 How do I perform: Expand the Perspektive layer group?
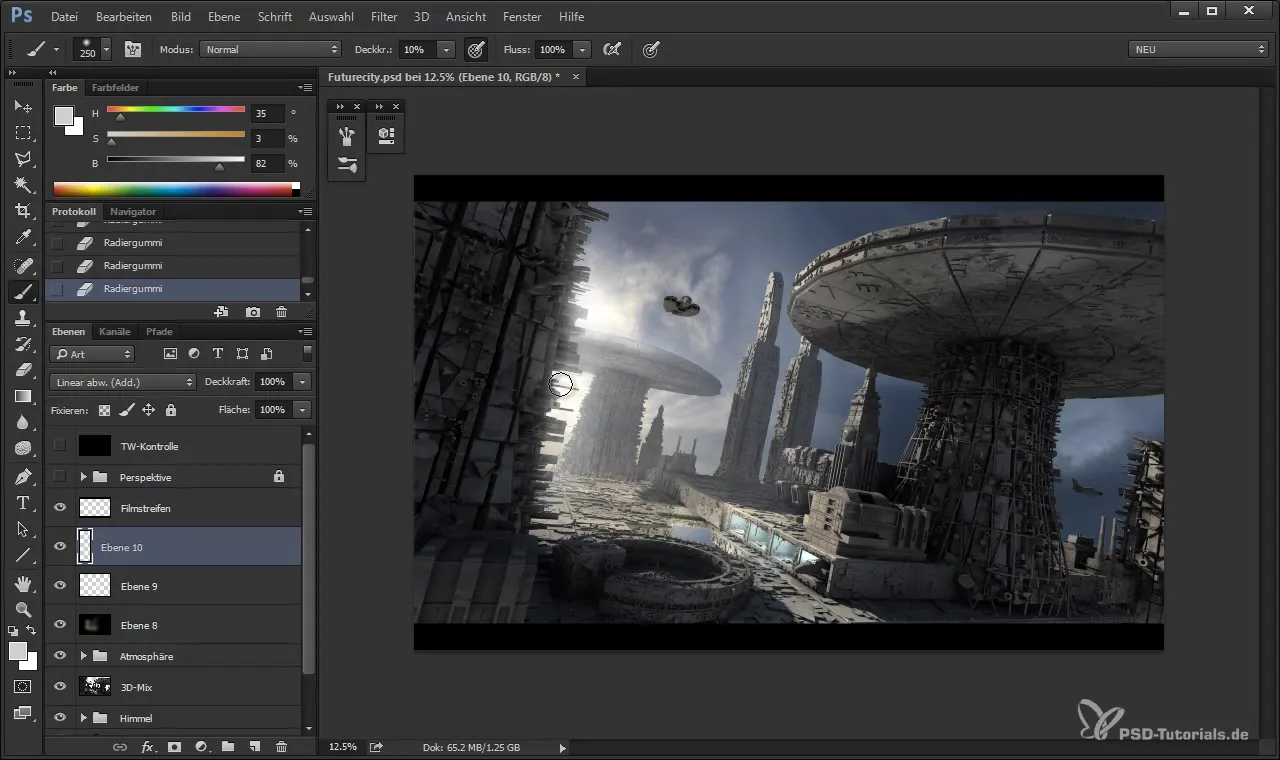tap(84, 477)
